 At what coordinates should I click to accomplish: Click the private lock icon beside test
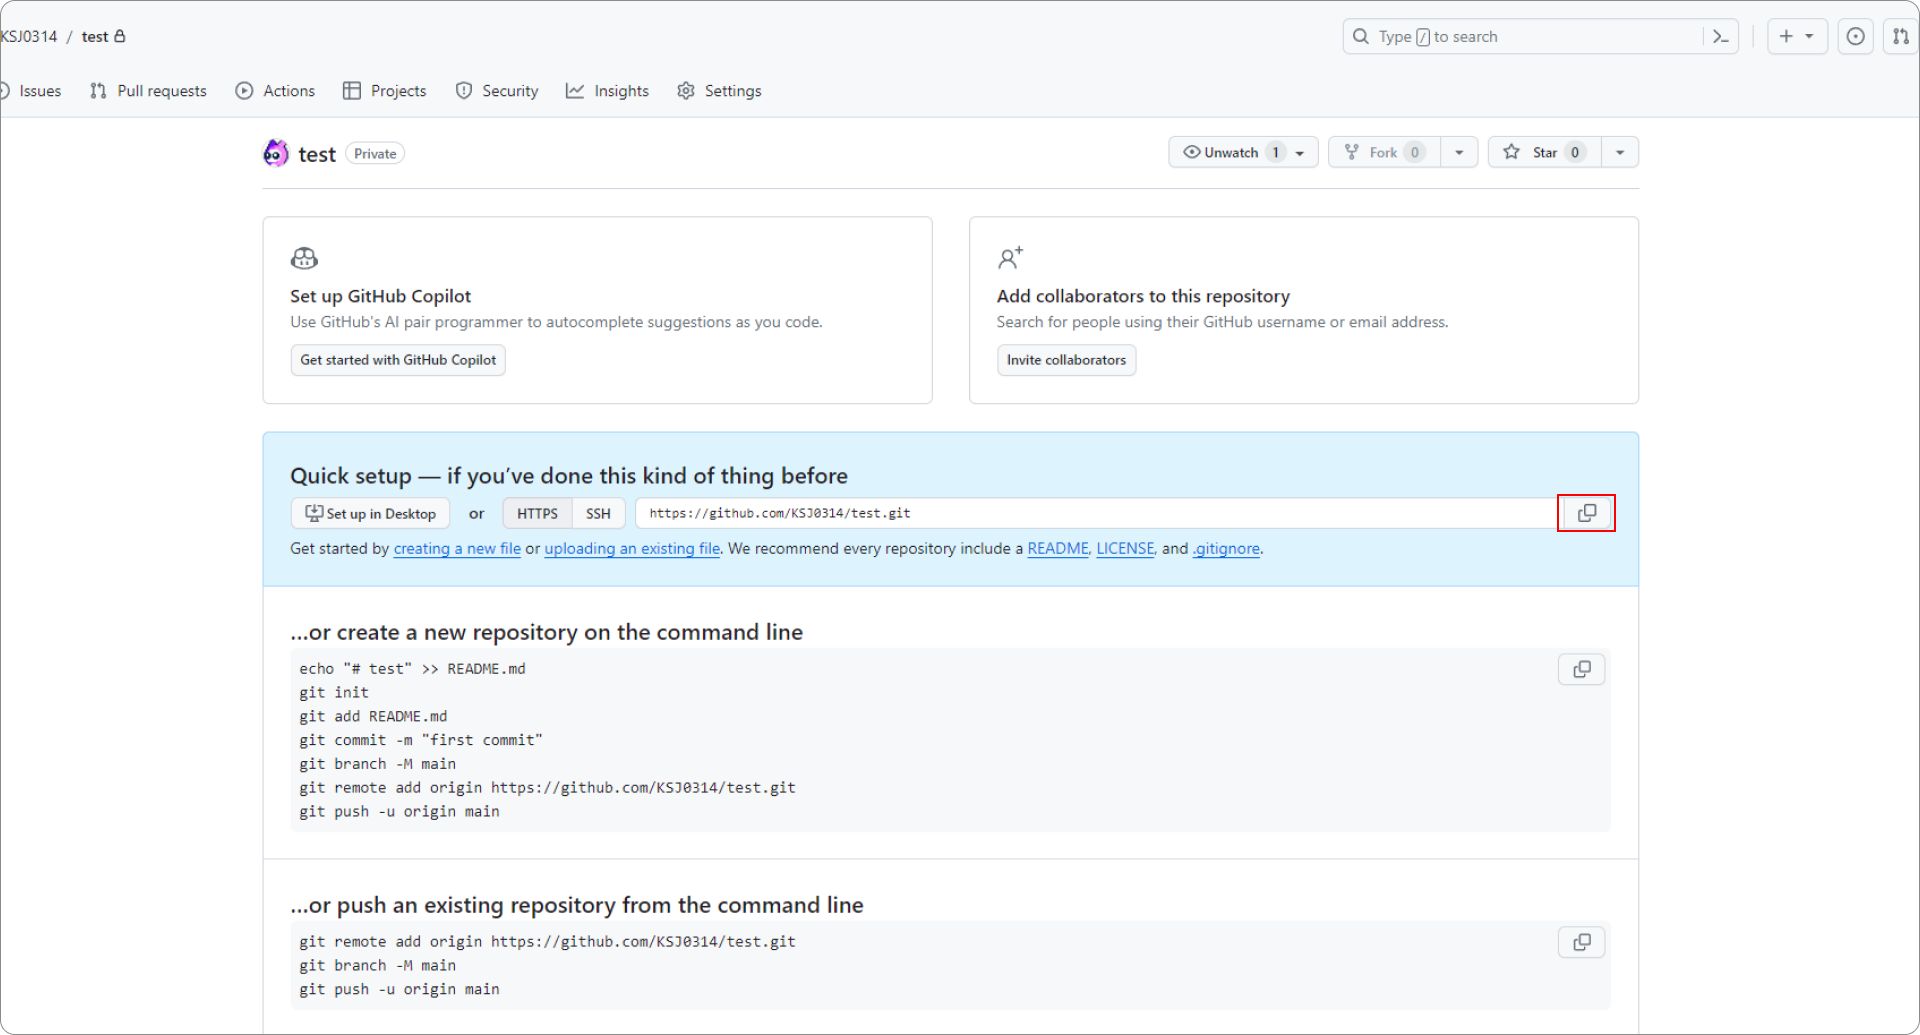click(x=120, y=36)
